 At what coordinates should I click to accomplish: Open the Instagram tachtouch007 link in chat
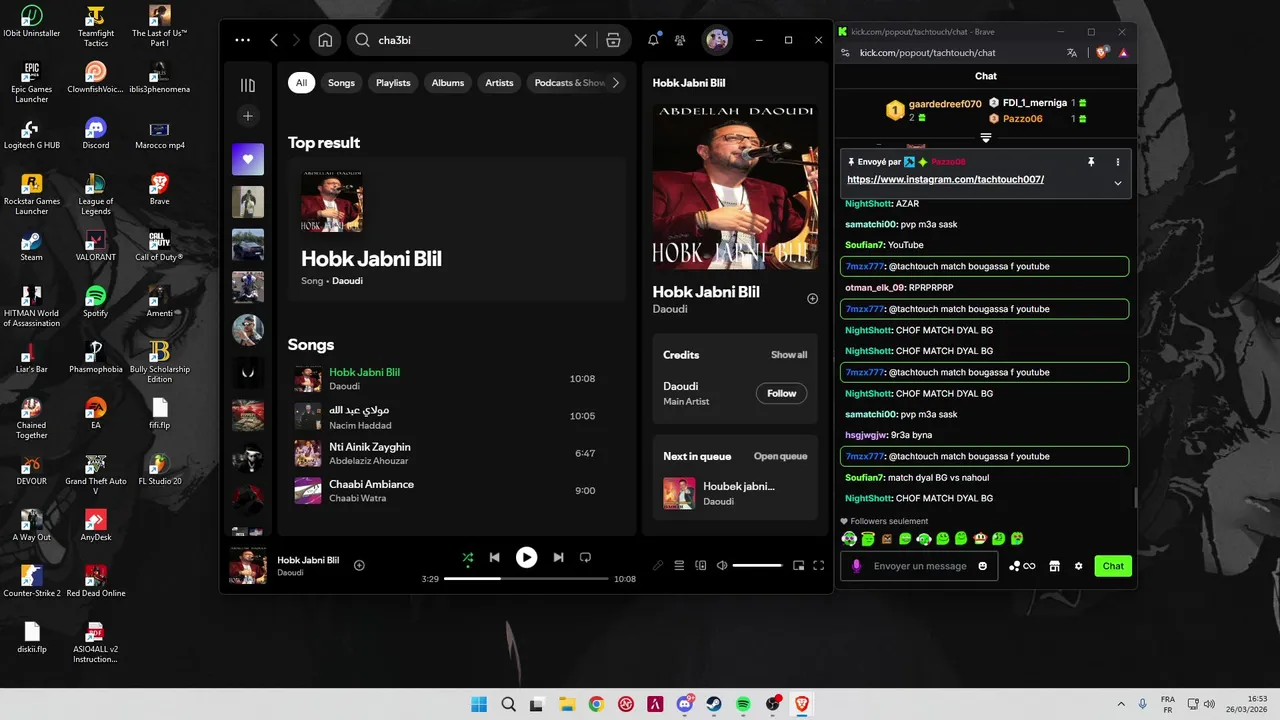coord(945,180)
